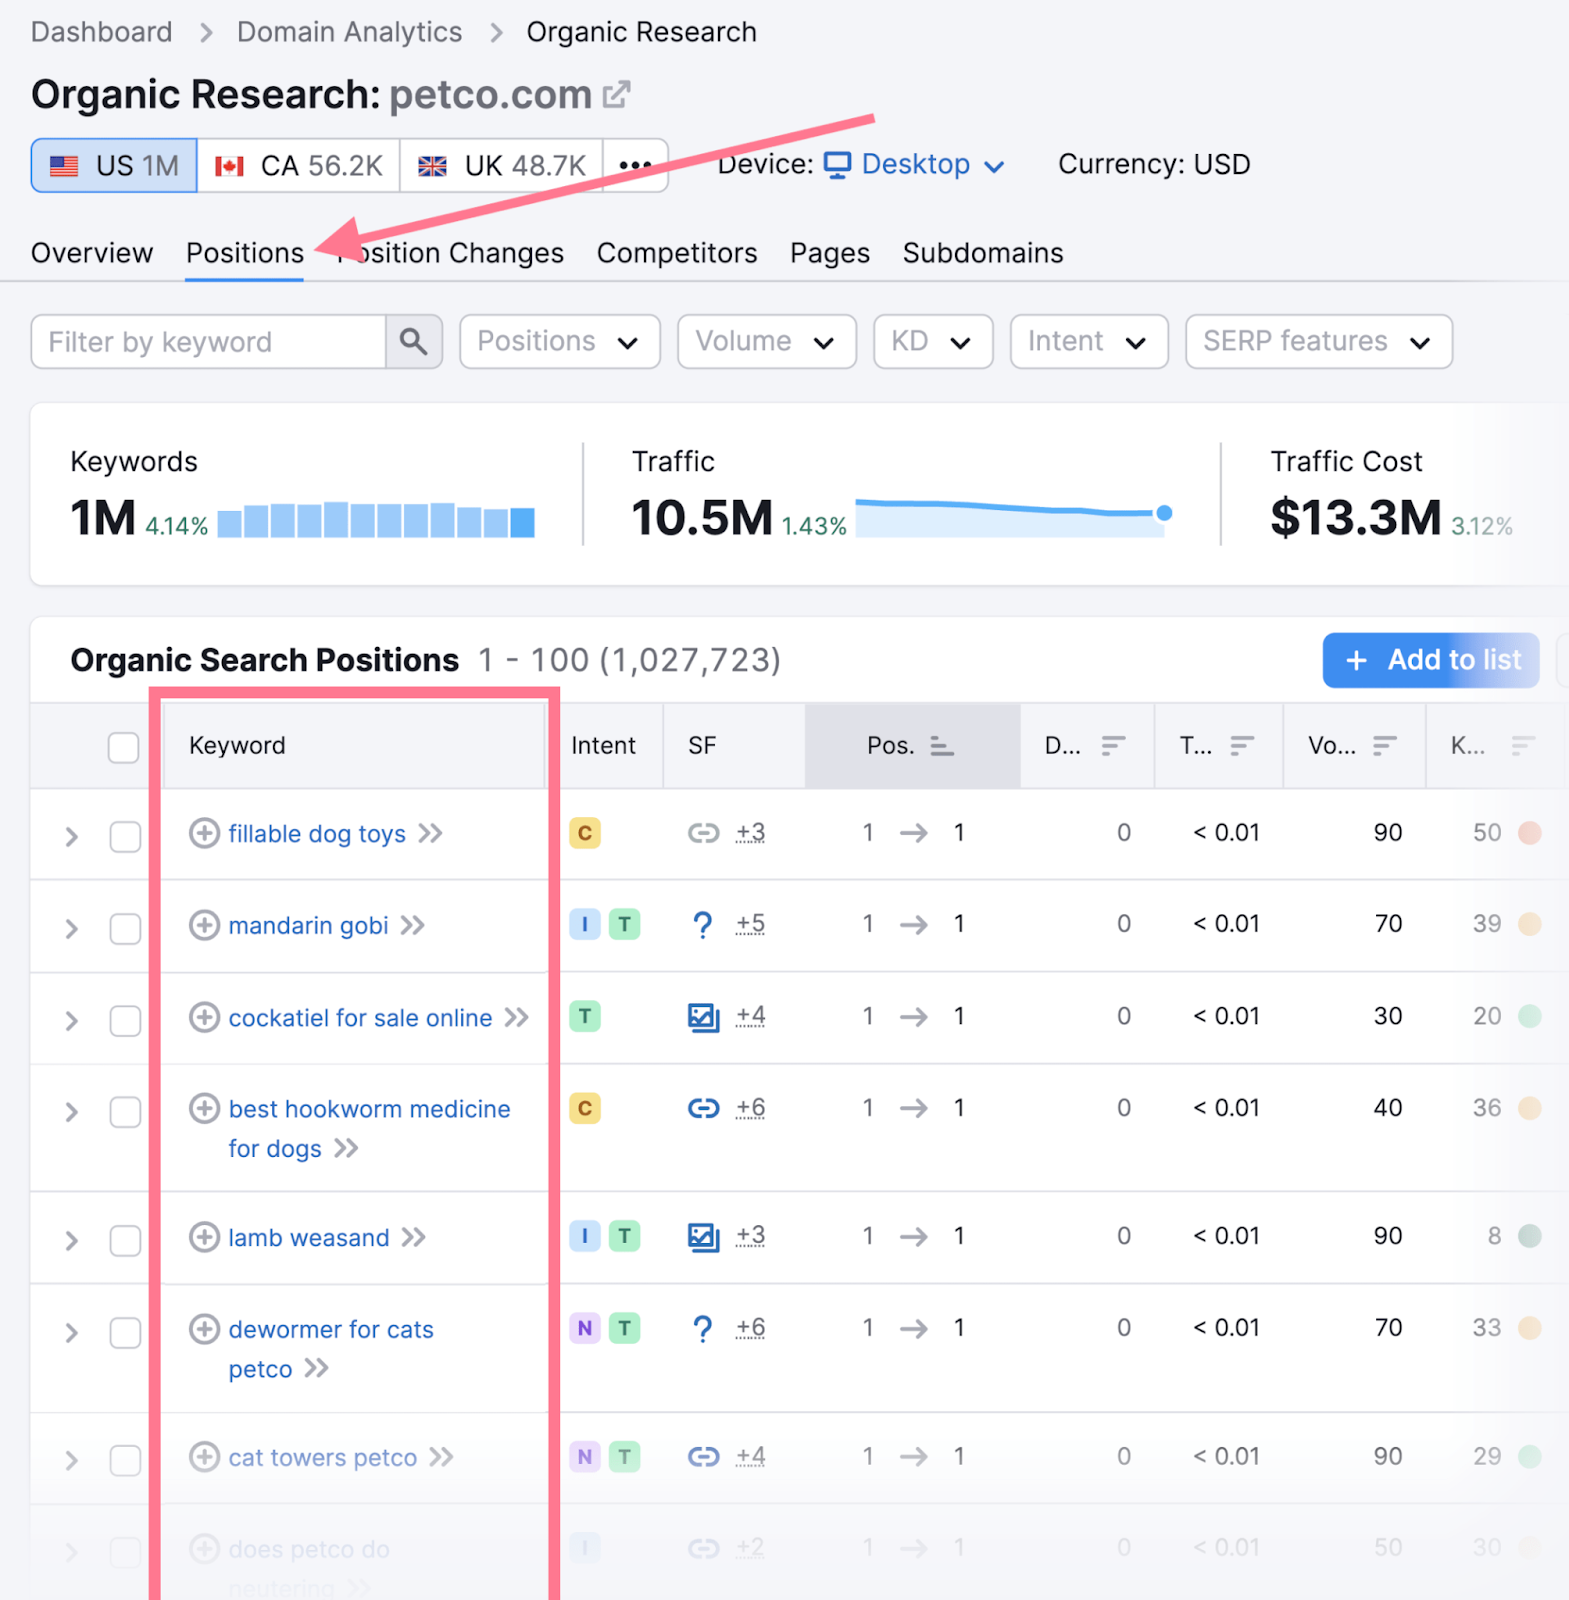Open the SERP features filter dropdown
Screen dimensions: 1569x1600
point(1318,342)
